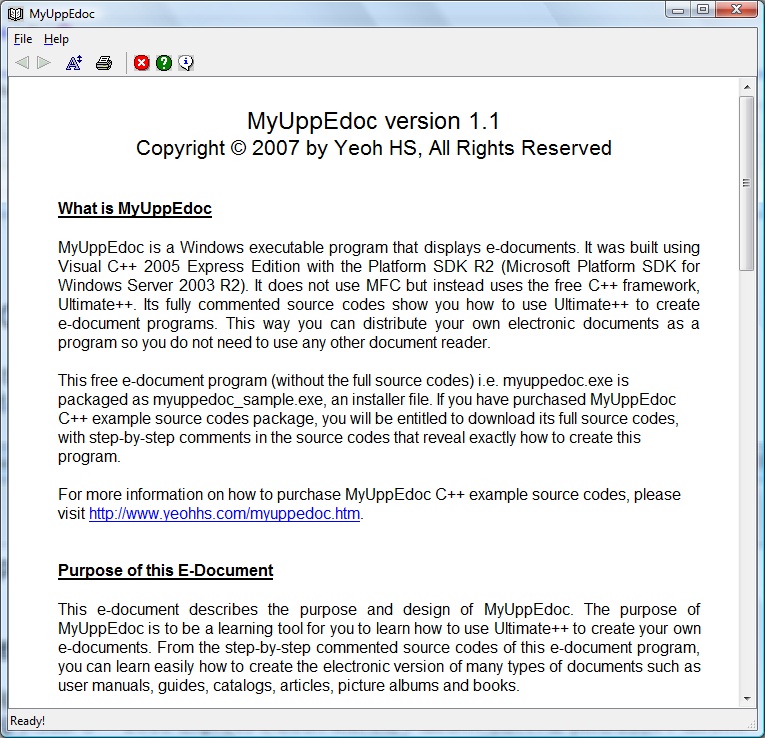
Task: Click the resize grip in status bar corner
Action: pos(752,725)
